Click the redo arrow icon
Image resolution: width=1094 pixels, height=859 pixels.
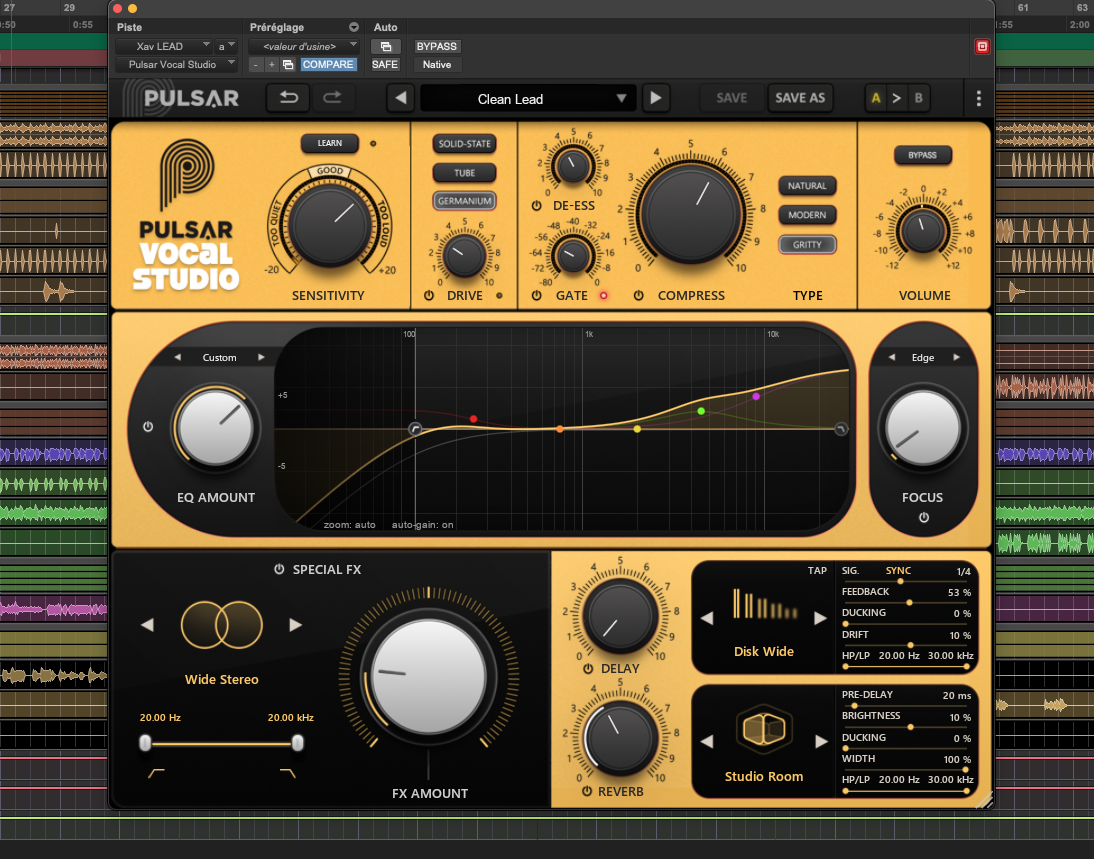click(x=333, y=98)
